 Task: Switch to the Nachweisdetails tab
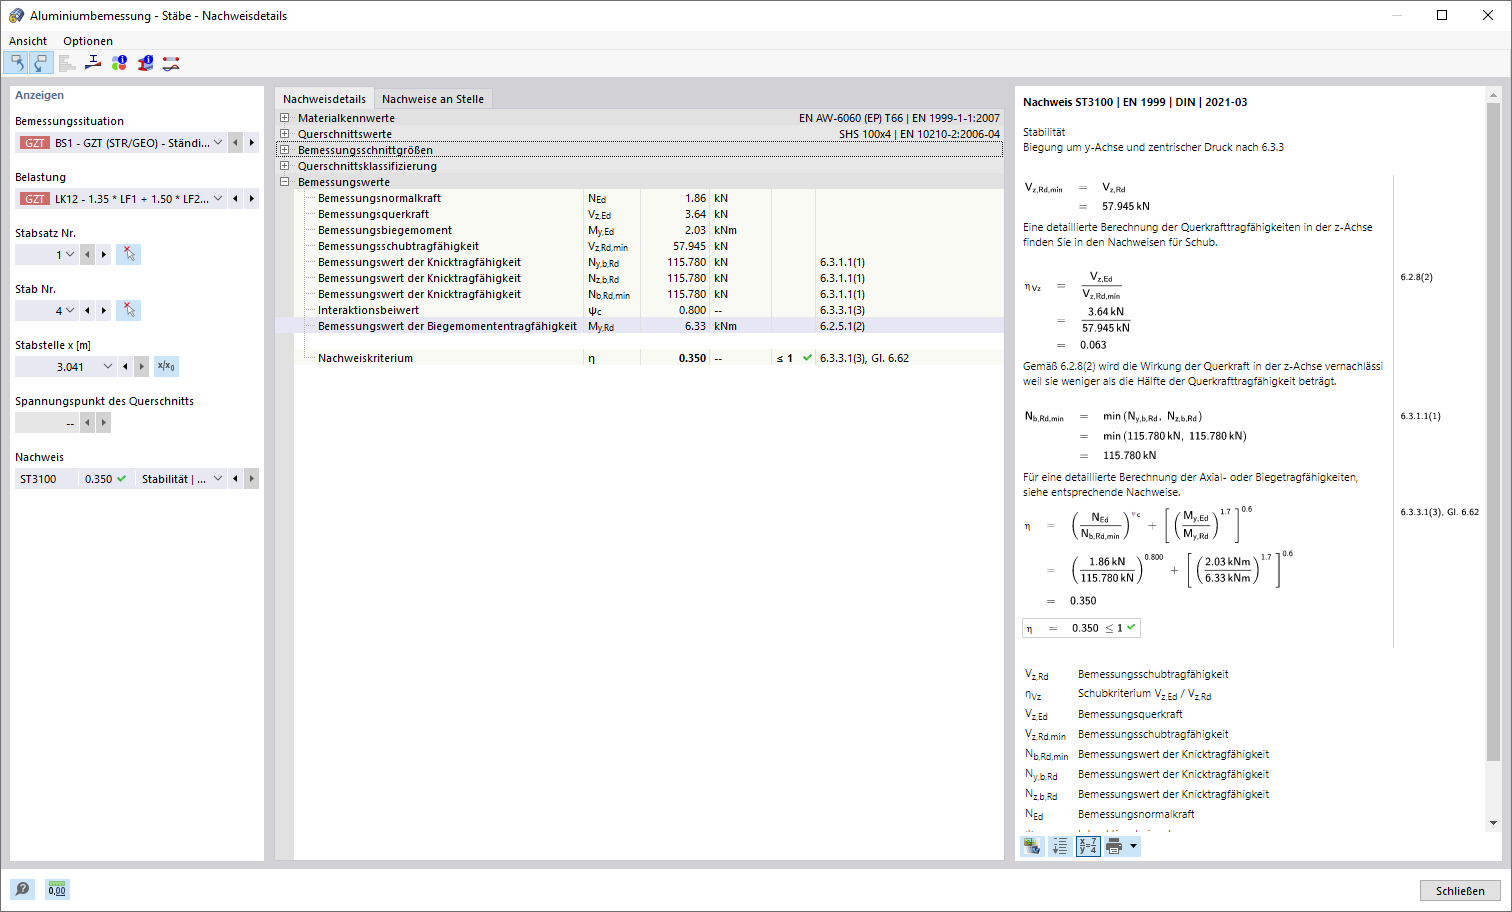(x=324, y=99)
